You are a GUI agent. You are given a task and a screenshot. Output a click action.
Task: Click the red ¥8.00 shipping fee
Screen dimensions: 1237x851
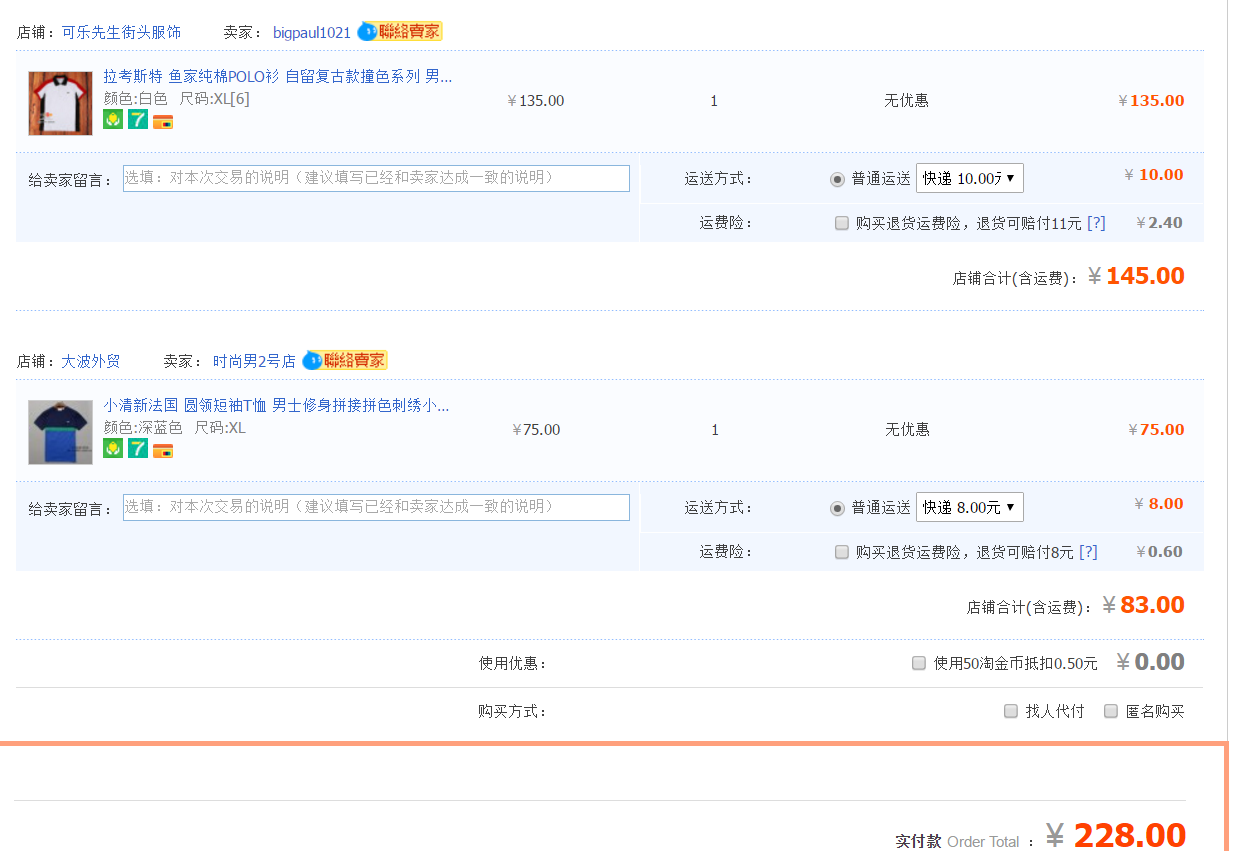(1159, 503)
